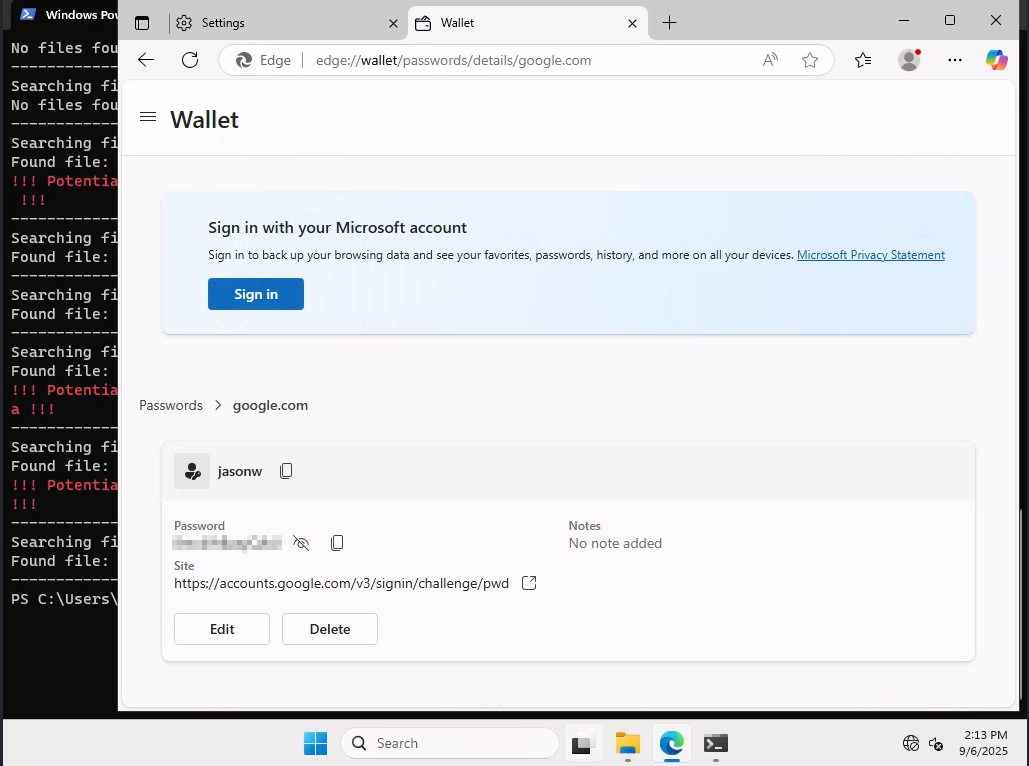This screenshot has height=766, width=1029.
Task: Open Copilot from the browser toolbar
Action: [x=996, y=60]
